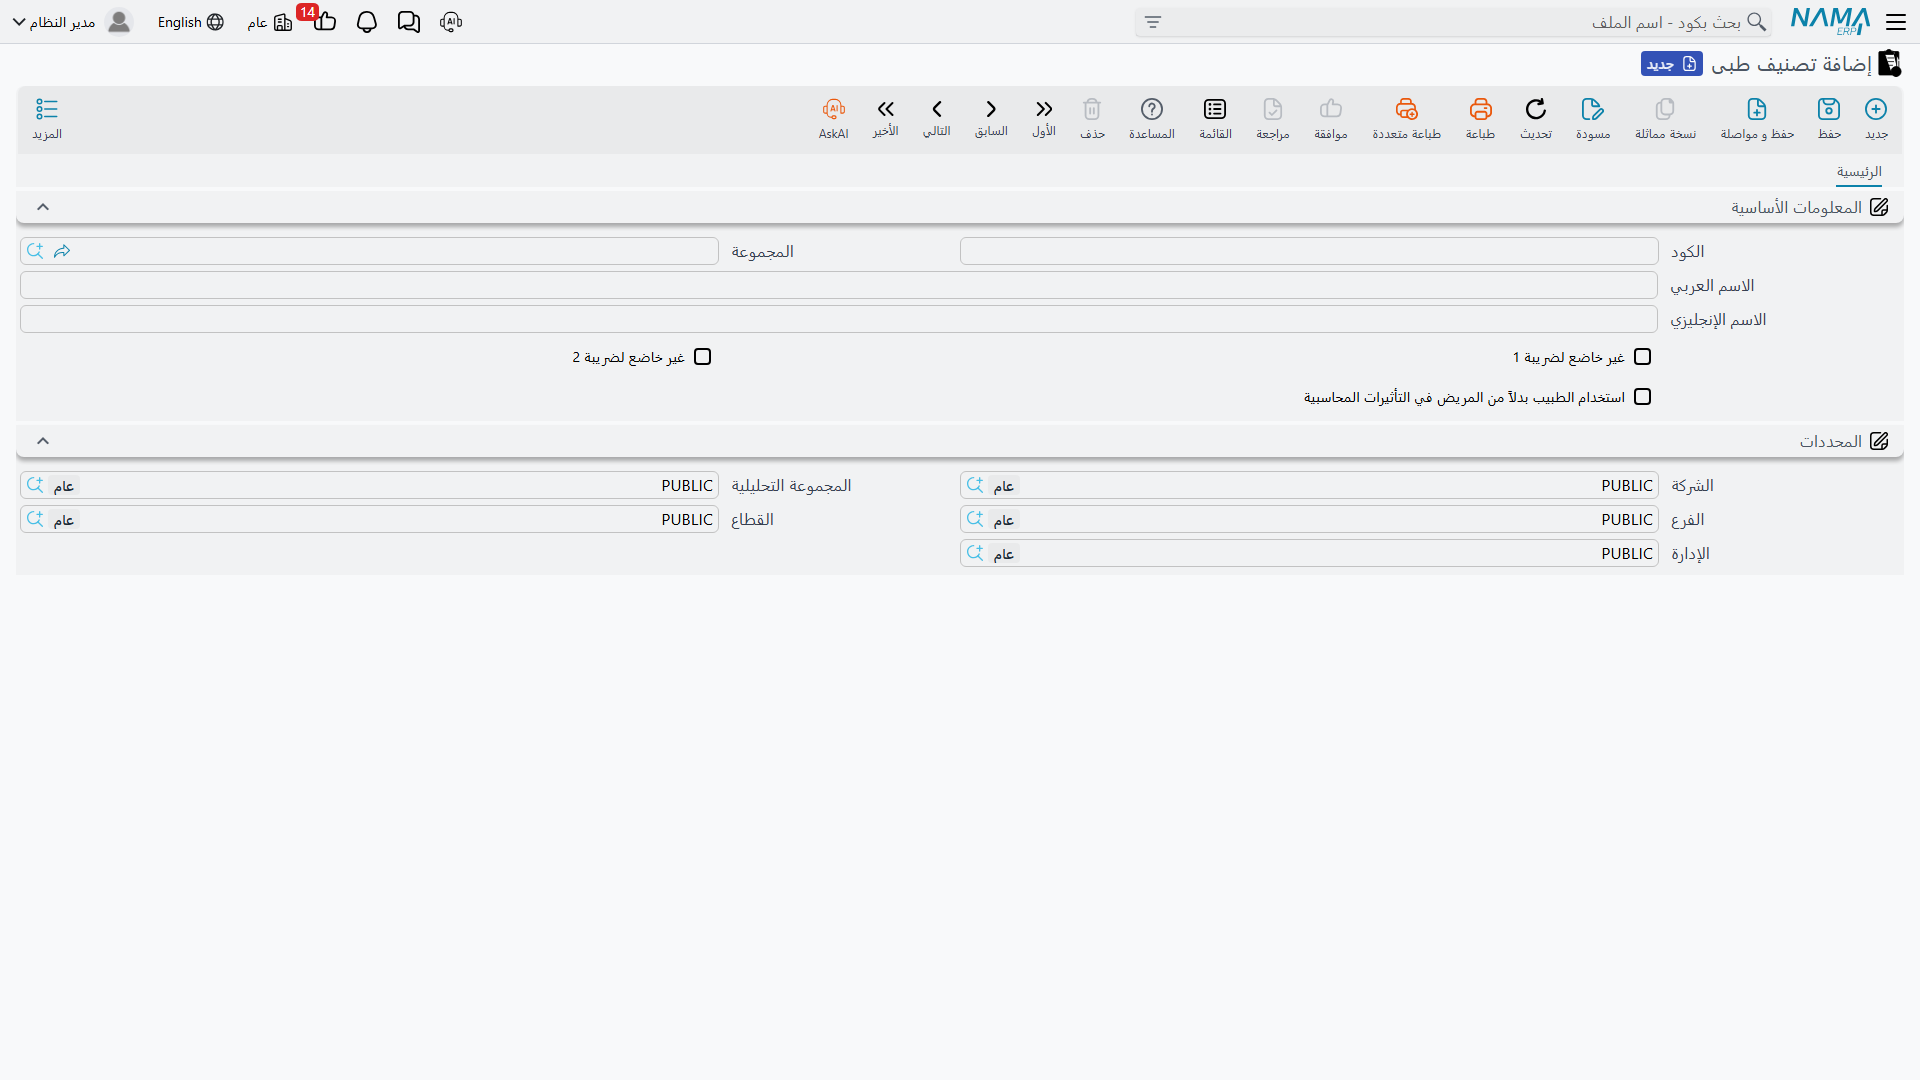Click Company field with PUBLIC value
The image size is (1920, 1080).
(1309, 485)
